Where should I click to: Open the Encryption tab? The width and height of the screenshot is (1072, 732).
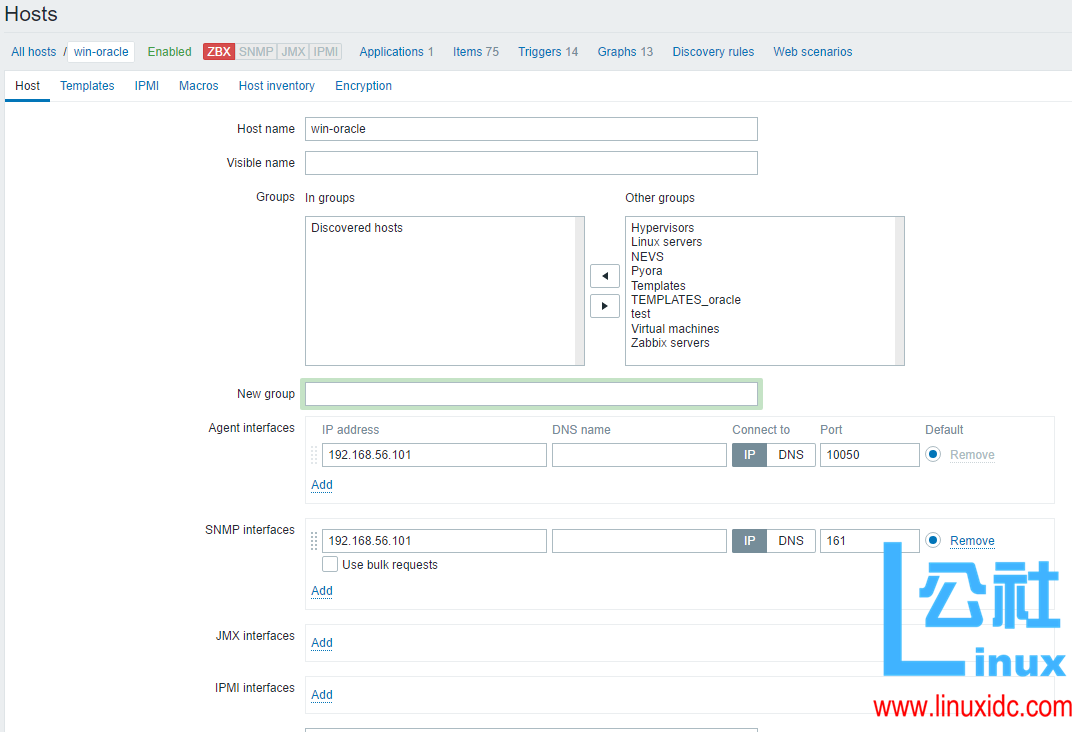[x=363, y=86]
